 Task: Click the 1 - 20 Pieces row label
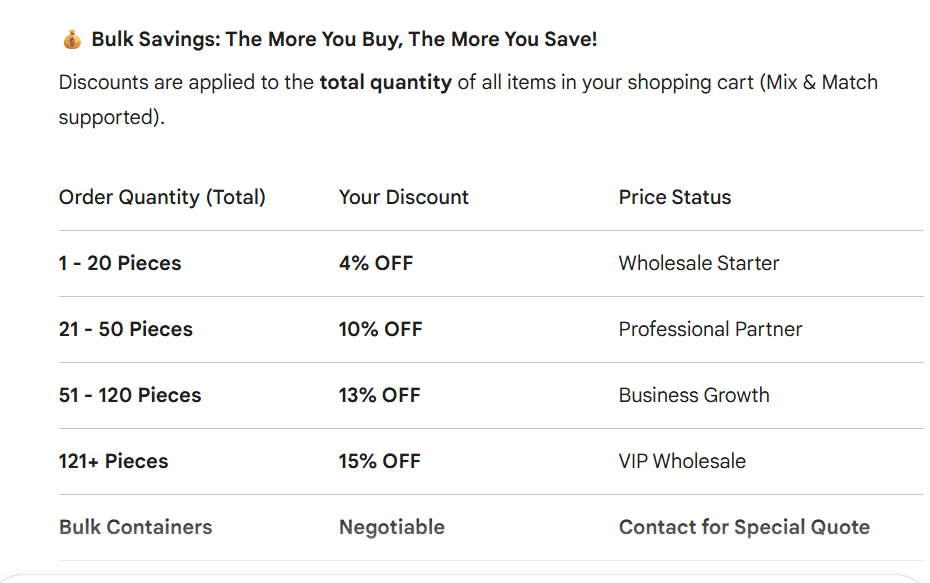coord(120,263)
